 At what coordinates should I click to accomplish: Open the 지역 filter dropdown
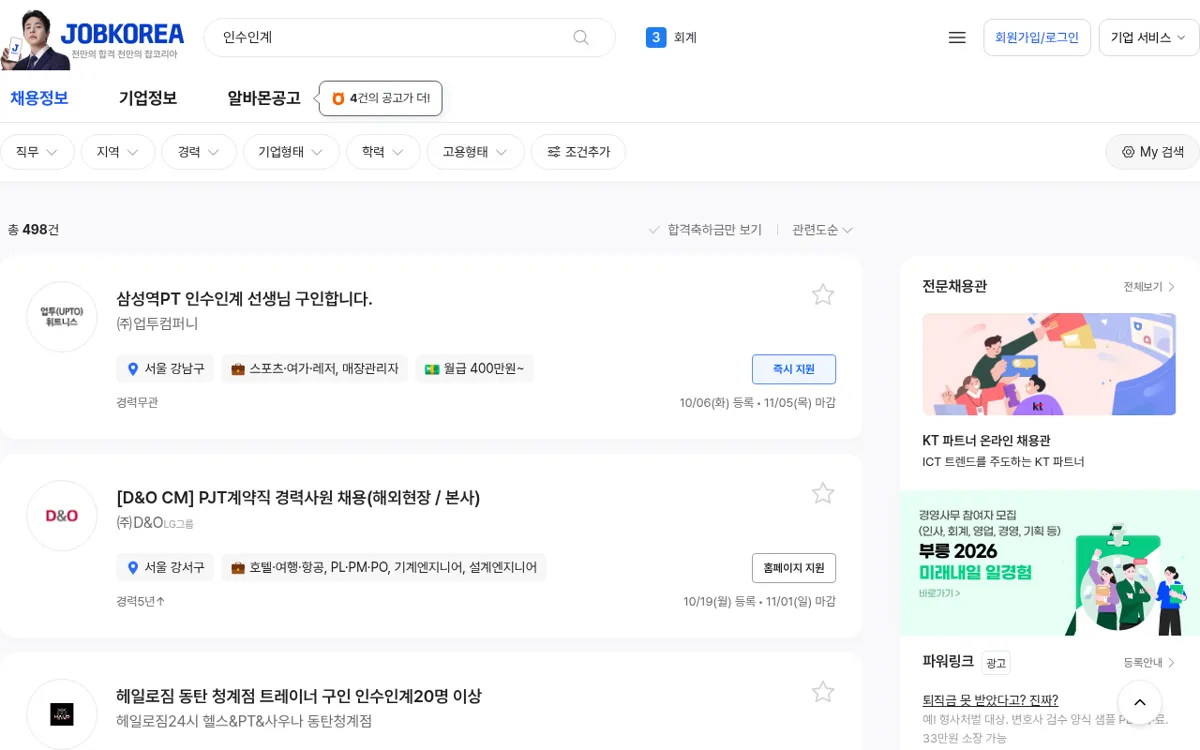pos(118,152)
